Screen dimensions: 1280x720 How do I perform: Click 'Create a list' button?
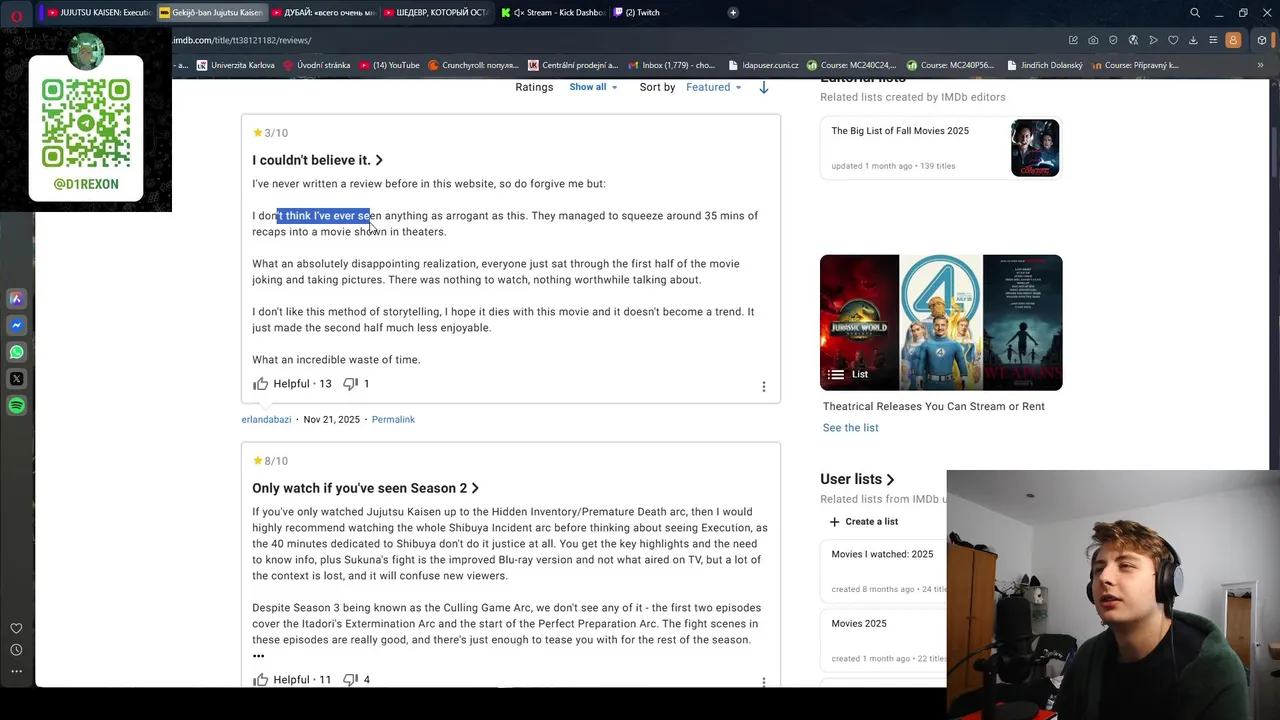point(864,522)
